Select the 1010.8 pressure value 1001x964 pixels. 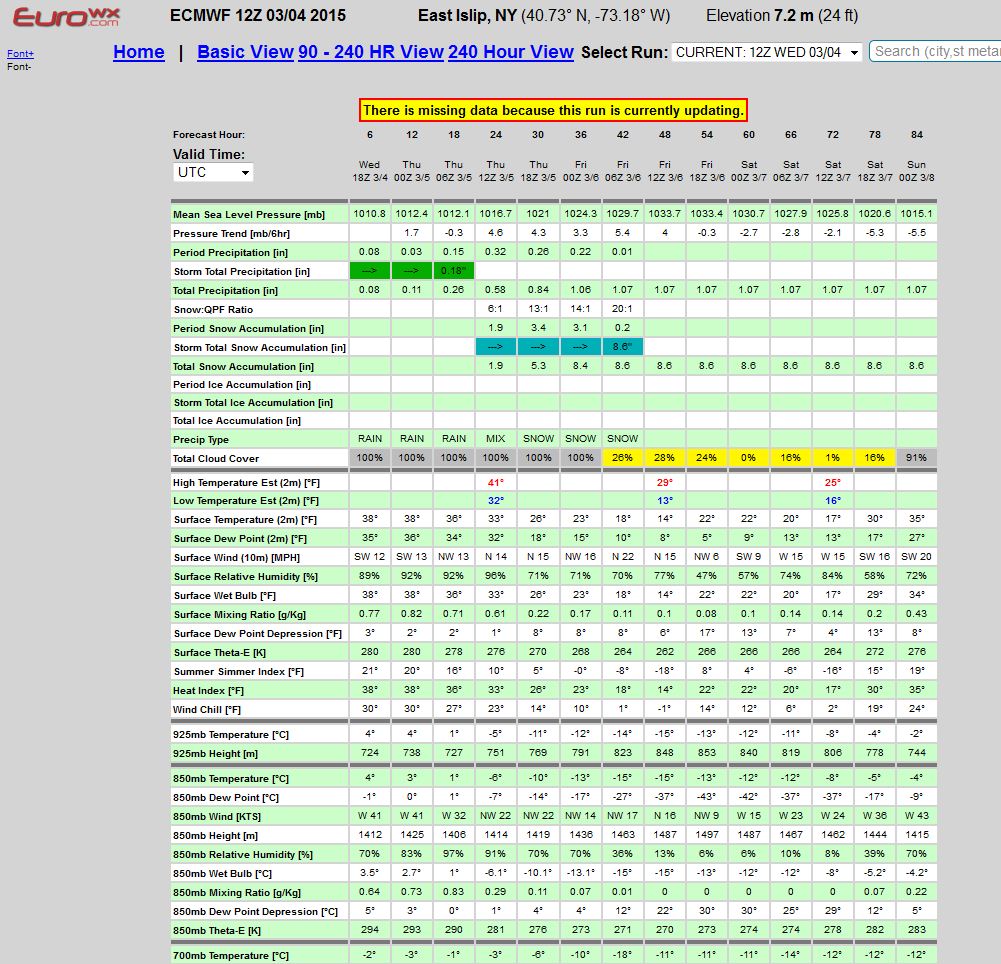tap(370, 214)
